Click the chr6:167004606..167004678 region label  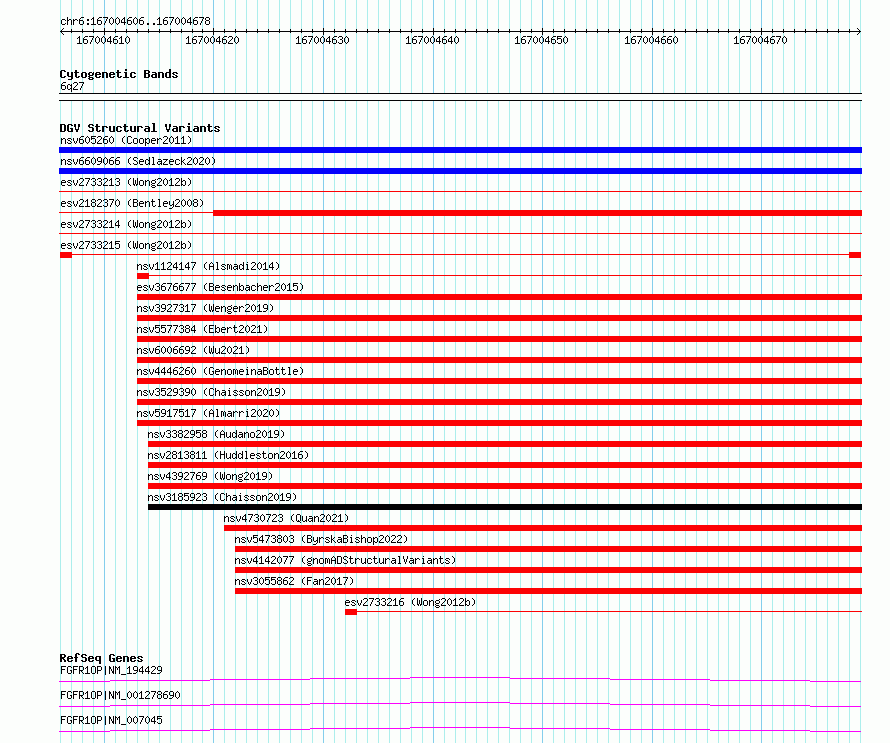[135, 21]
